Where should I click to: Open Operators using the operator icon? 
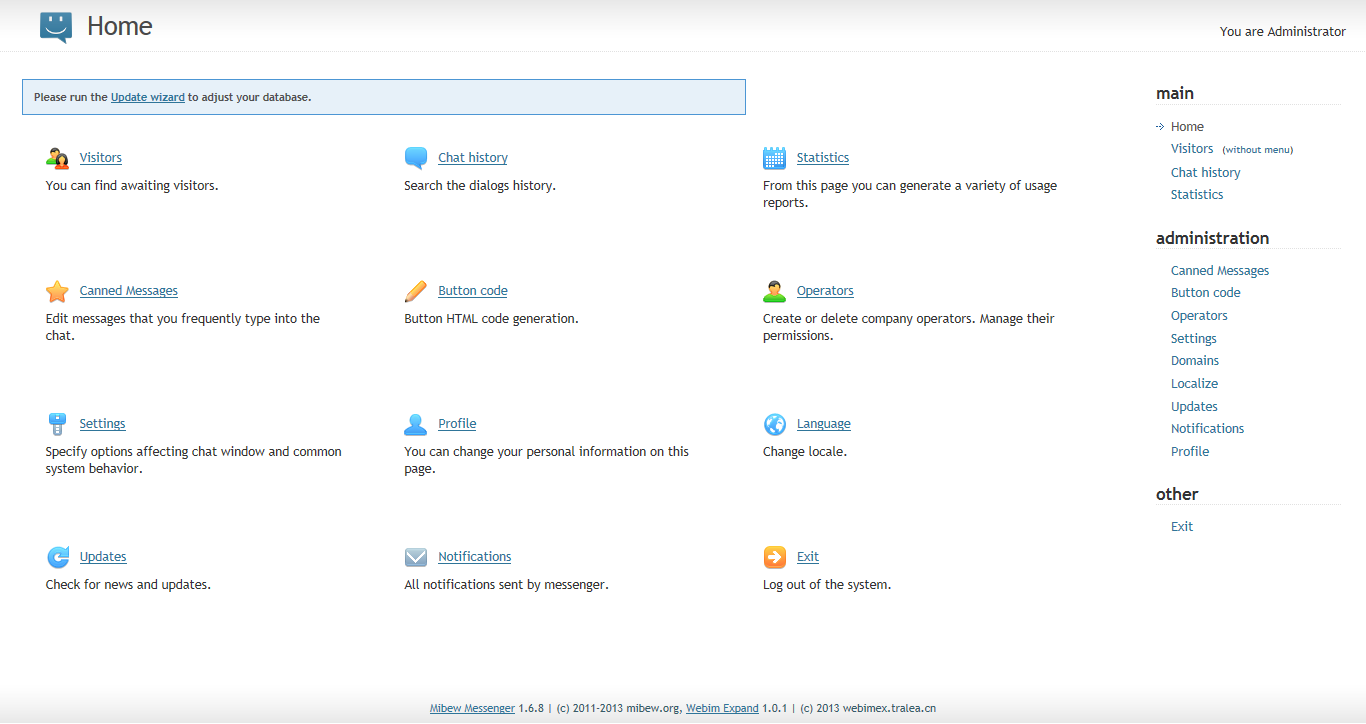(774, 290)
